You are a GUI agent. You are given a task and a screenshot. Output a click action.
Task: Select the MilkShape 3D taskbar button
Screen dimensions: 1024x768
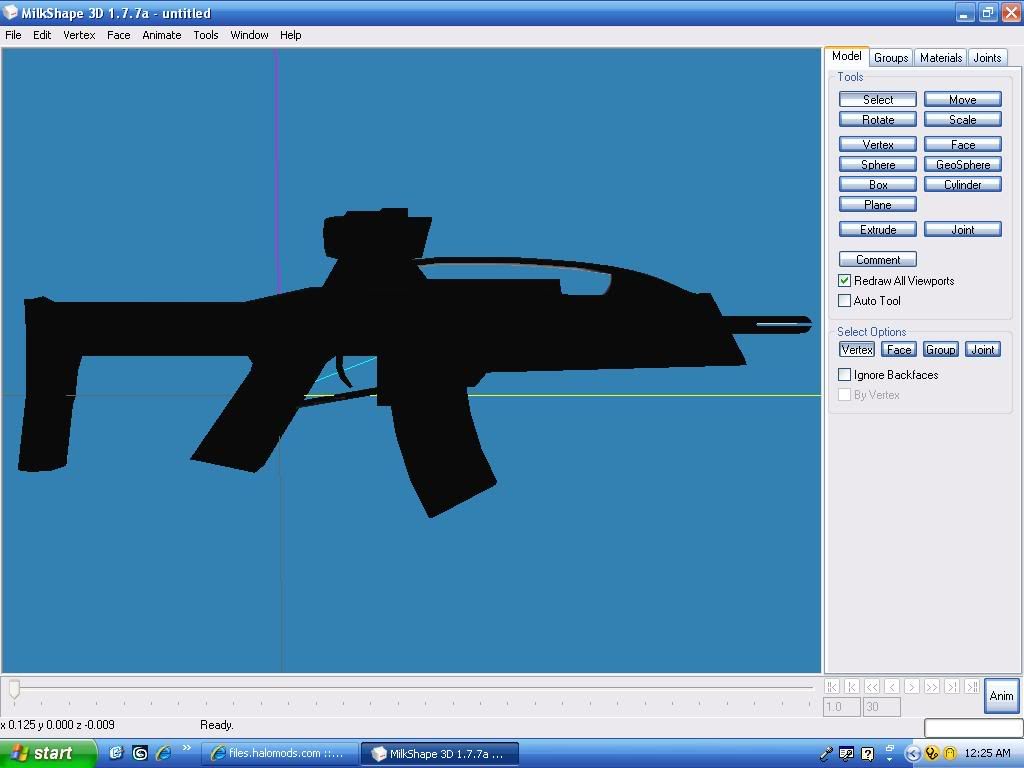tap(440, 753)
